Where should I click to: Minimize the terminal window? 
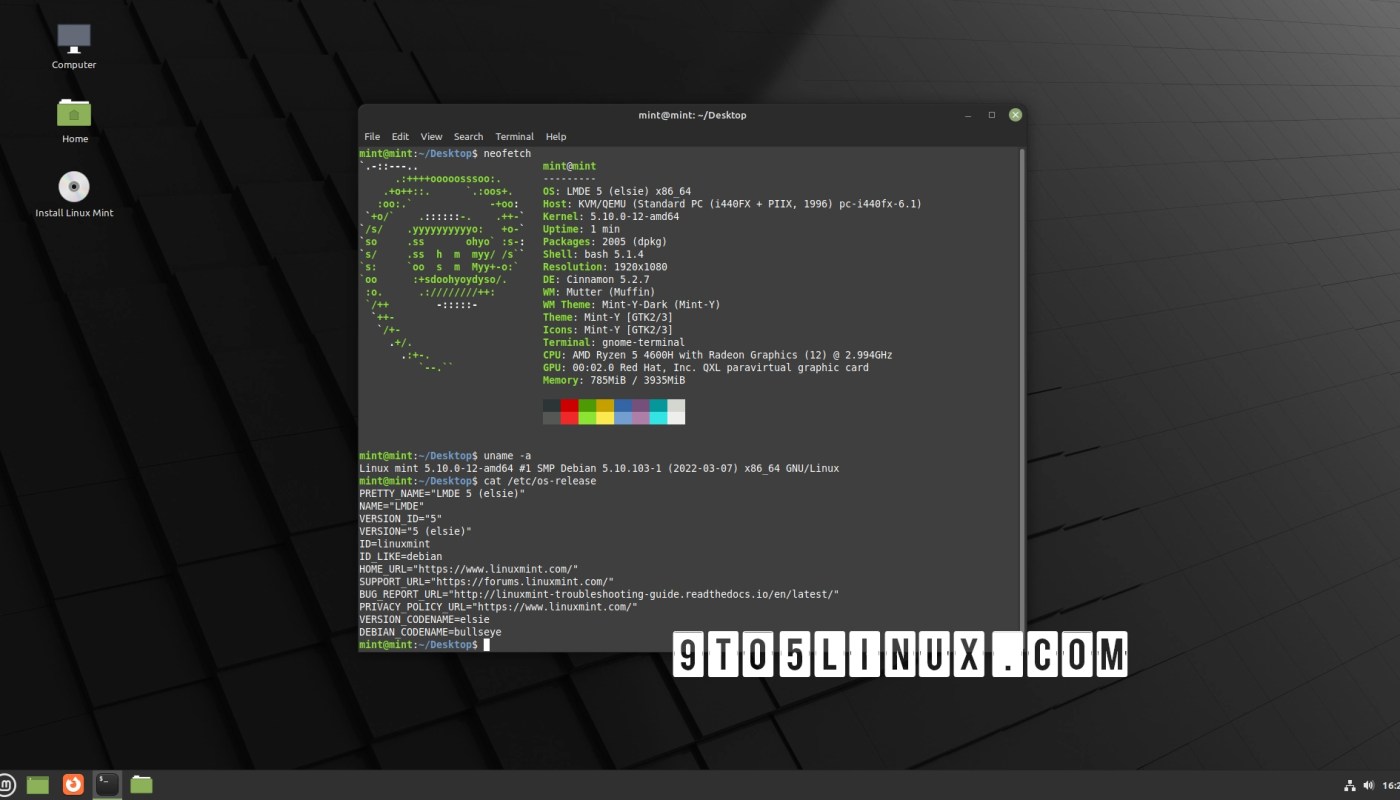click(x=968, y=115)
